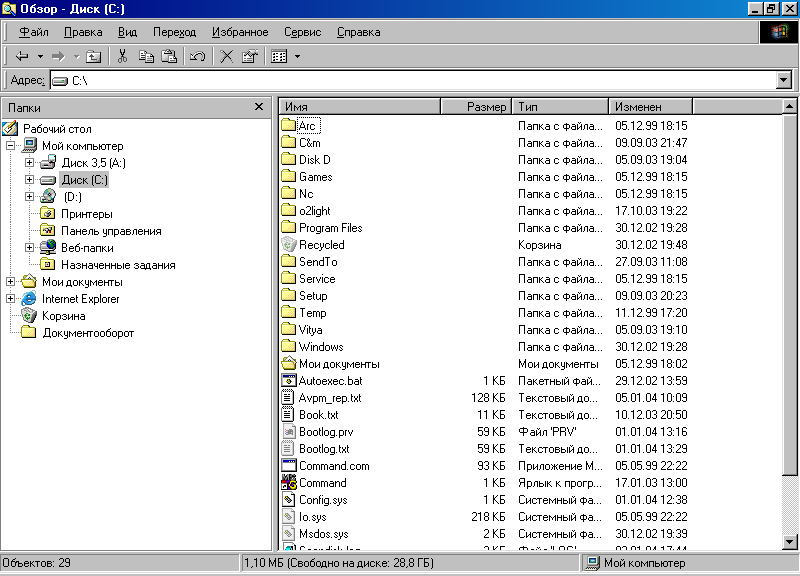Sort files by the Изменен column

pos(651,107)
